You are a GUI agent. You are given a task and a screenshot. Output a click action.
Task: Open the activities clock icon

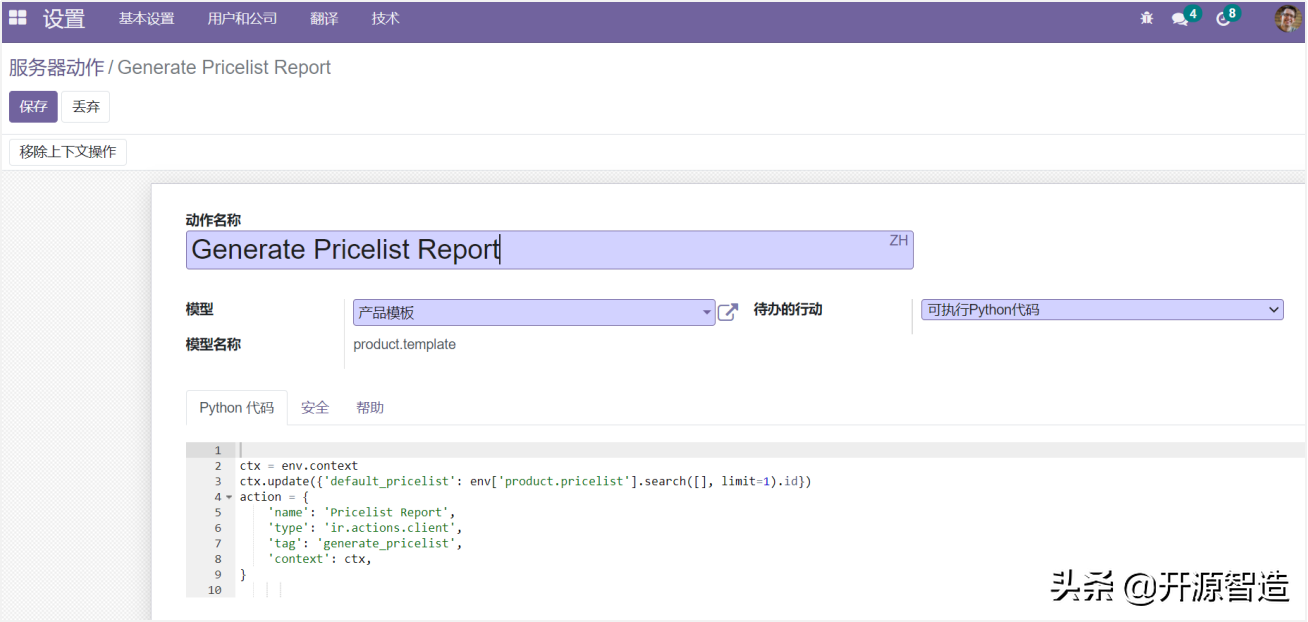1222,19
